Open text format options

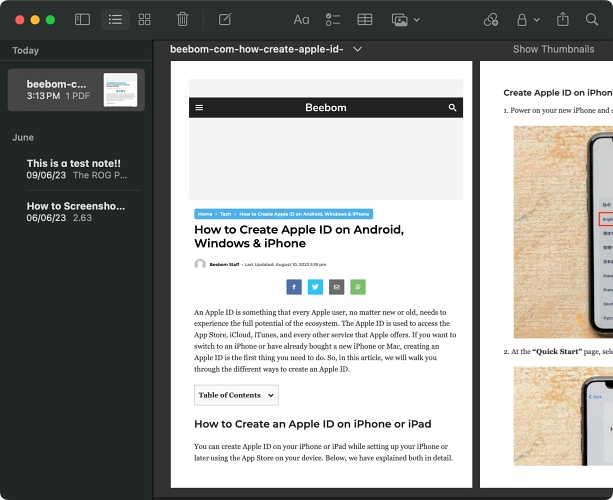[301, 20]
